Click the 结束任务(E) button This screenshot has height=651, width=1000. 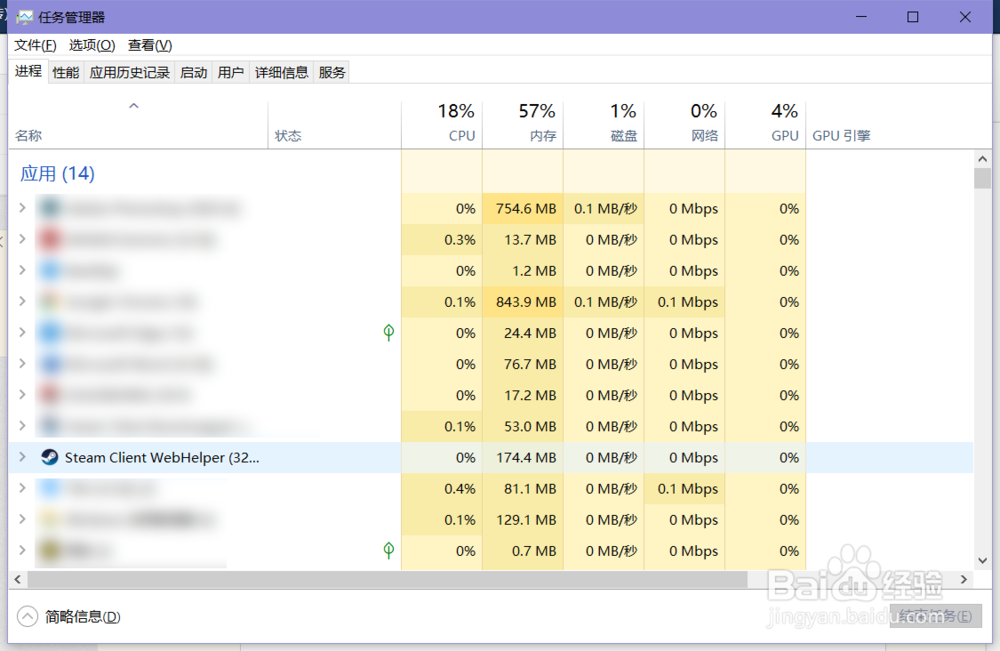point(936,616)
